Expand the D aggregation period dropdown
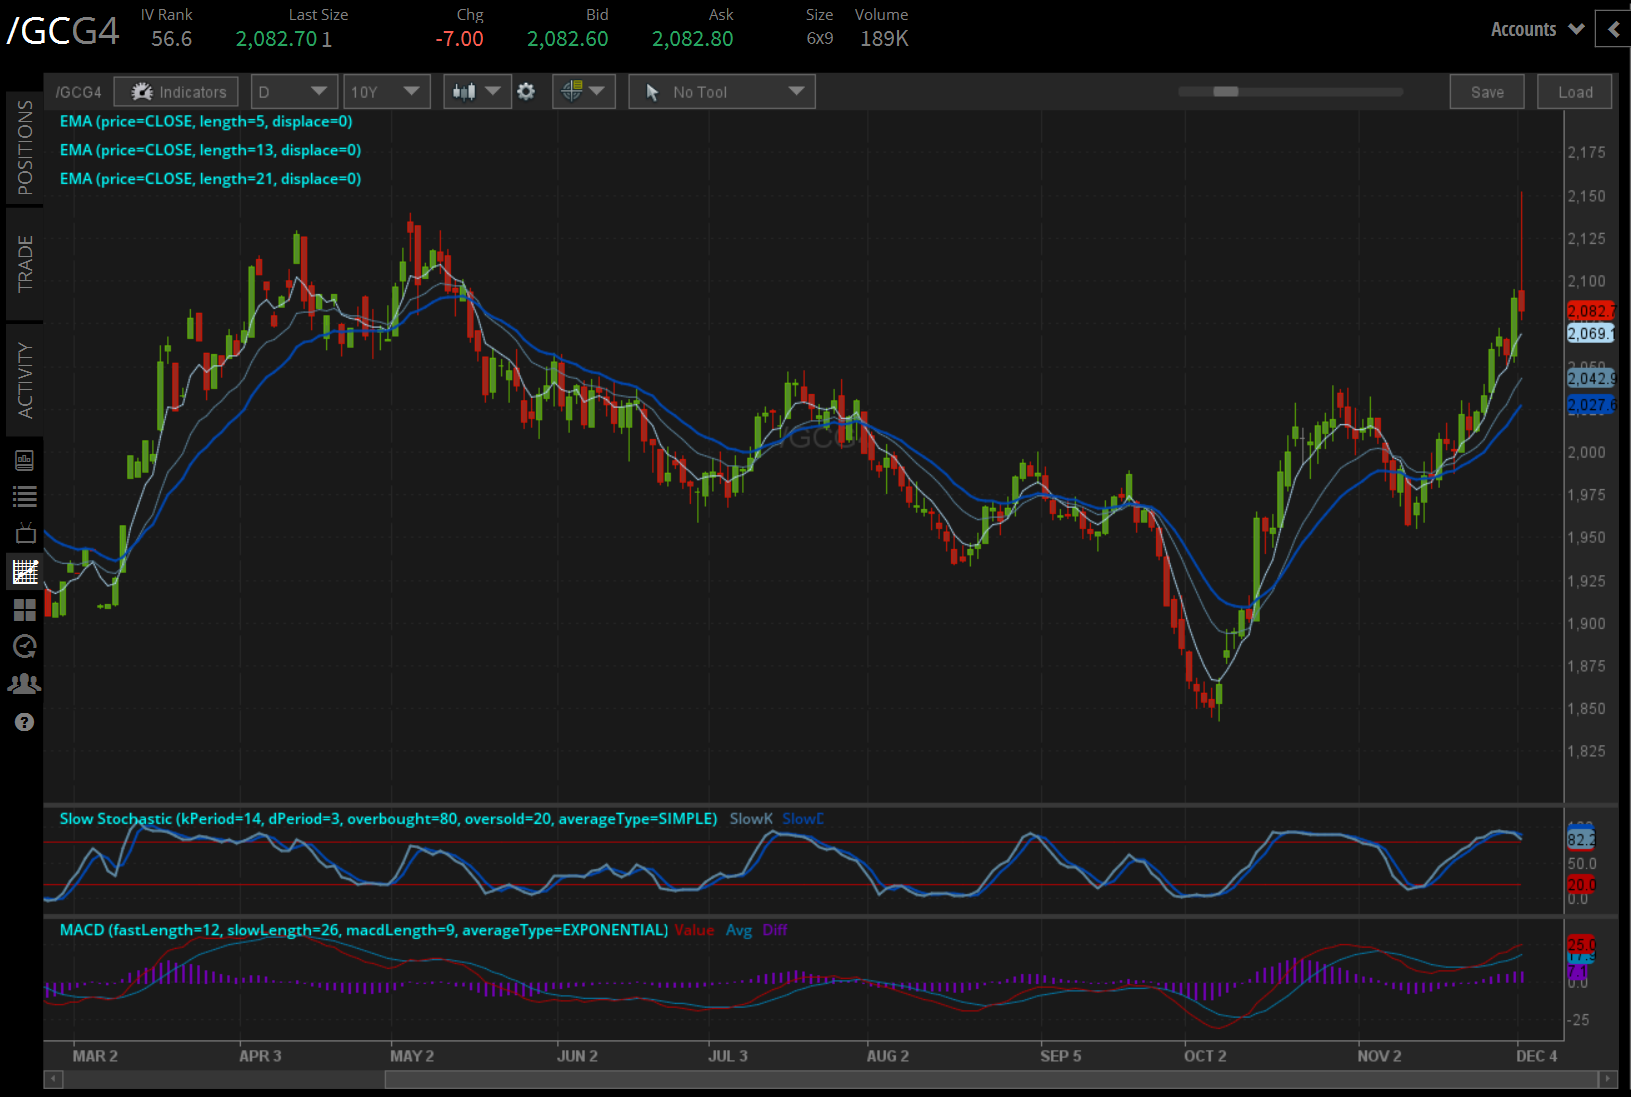1631x1097 pixels. point(293,92)
